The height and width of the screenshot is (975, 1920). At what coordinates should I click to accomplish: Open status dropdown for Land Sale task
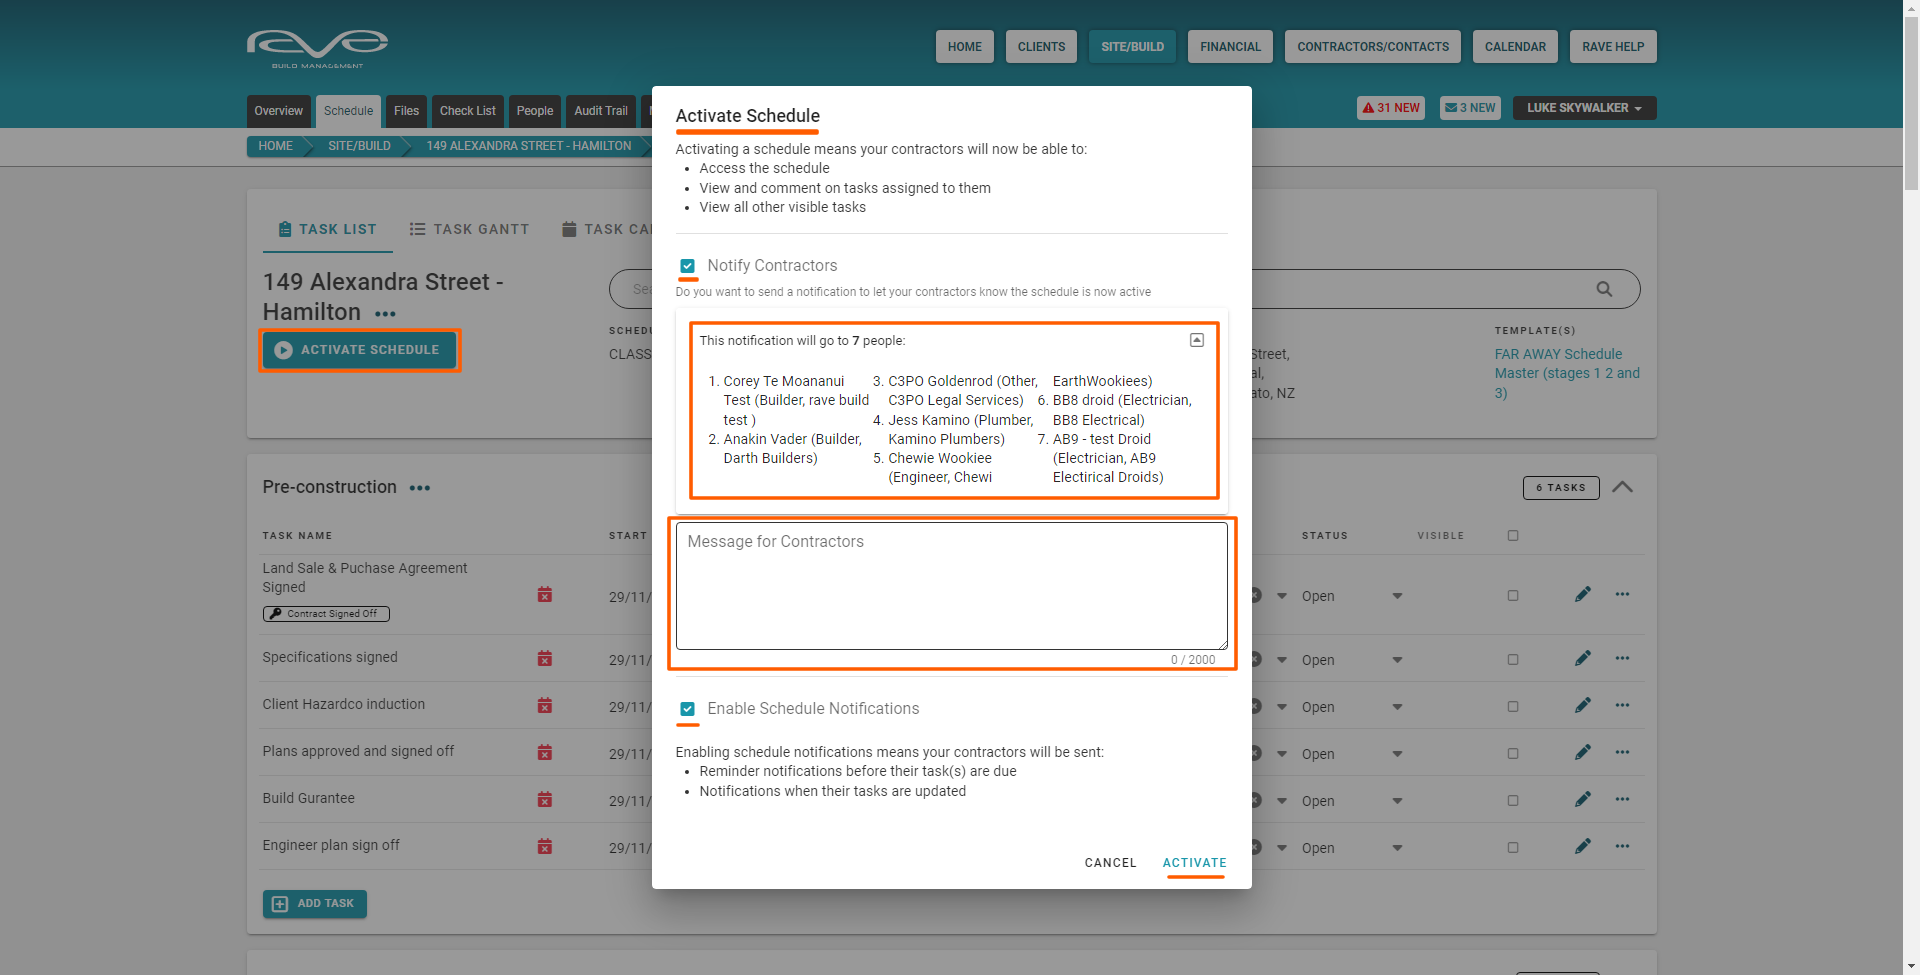tap(1397, 596)
